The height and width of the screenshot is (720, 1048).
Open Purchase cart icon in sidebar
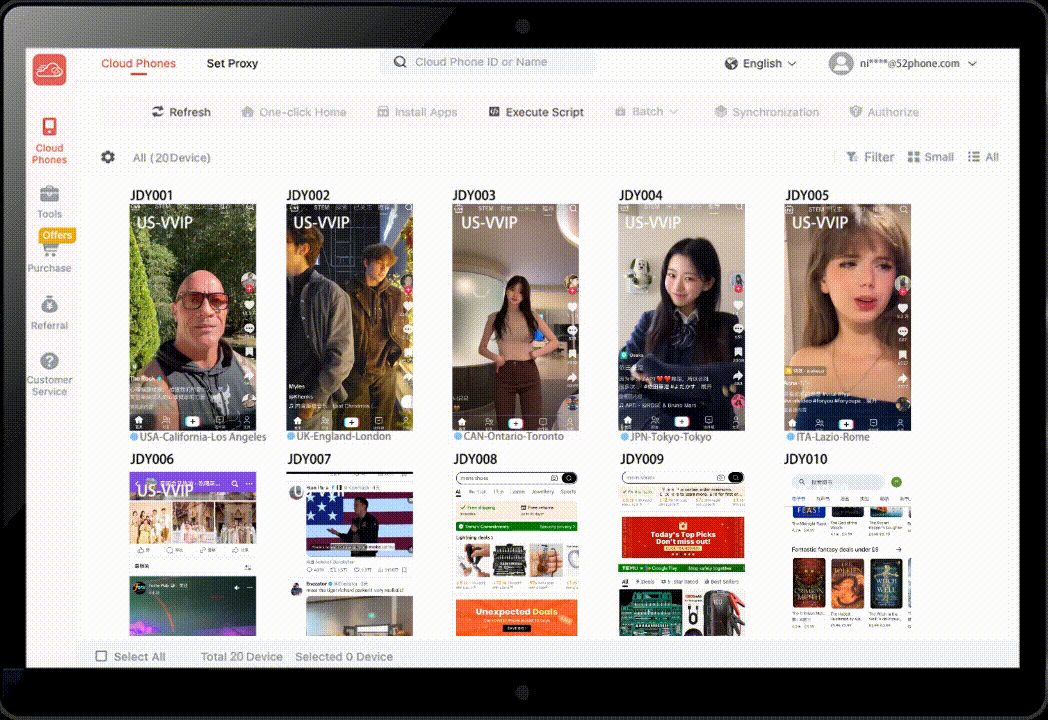pos(49,249)
